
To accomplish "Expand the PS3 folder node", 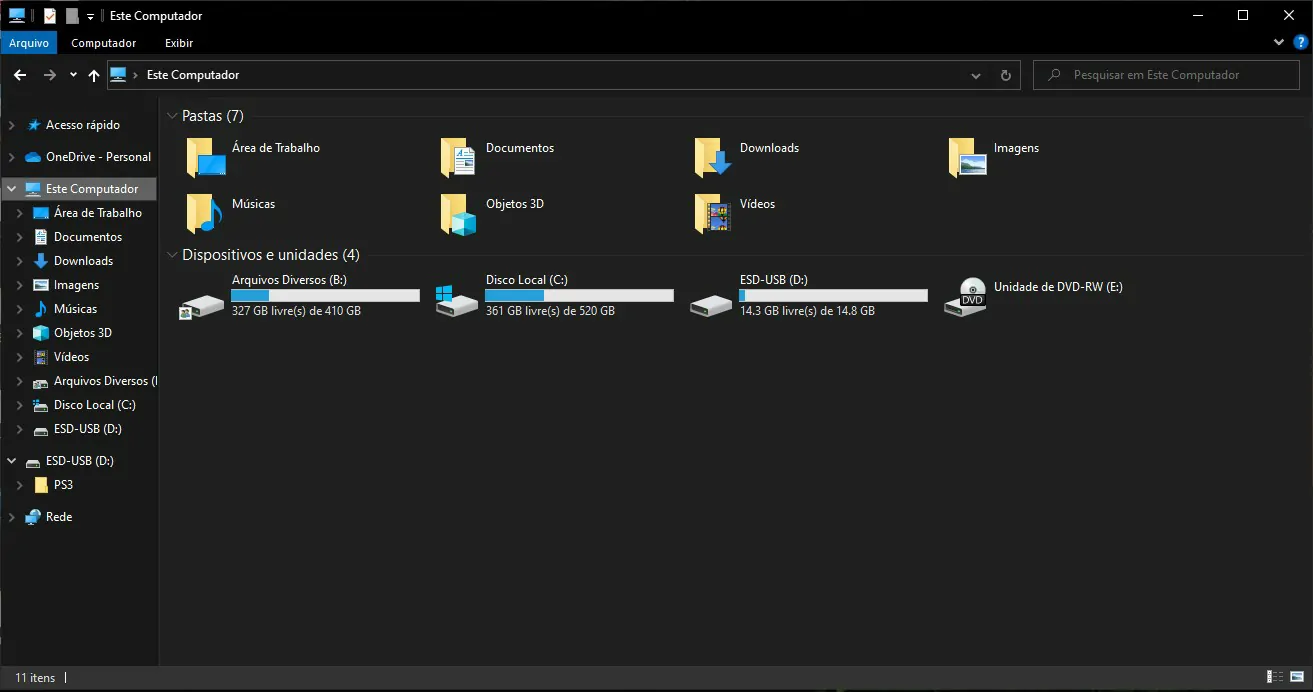I will (20, 485).
